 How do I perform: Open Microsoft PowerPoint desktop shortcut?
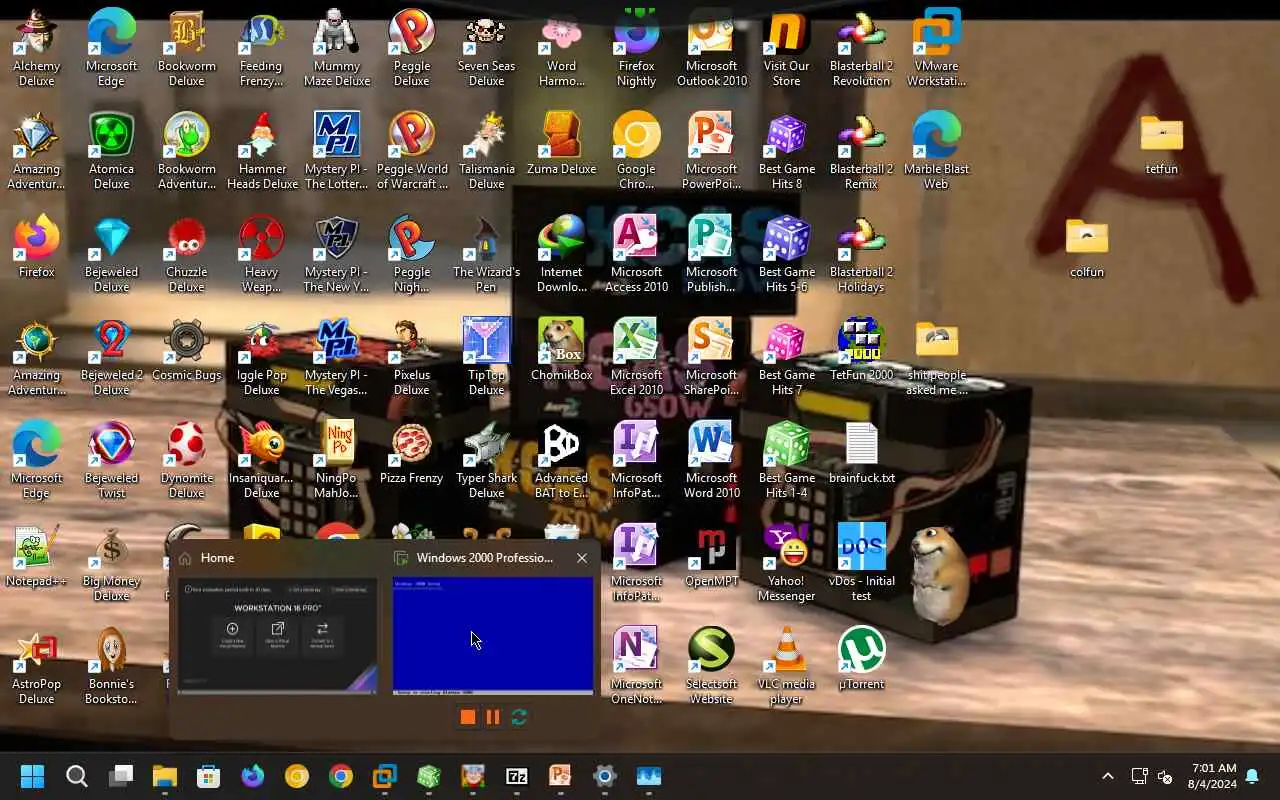coord(711,151)
